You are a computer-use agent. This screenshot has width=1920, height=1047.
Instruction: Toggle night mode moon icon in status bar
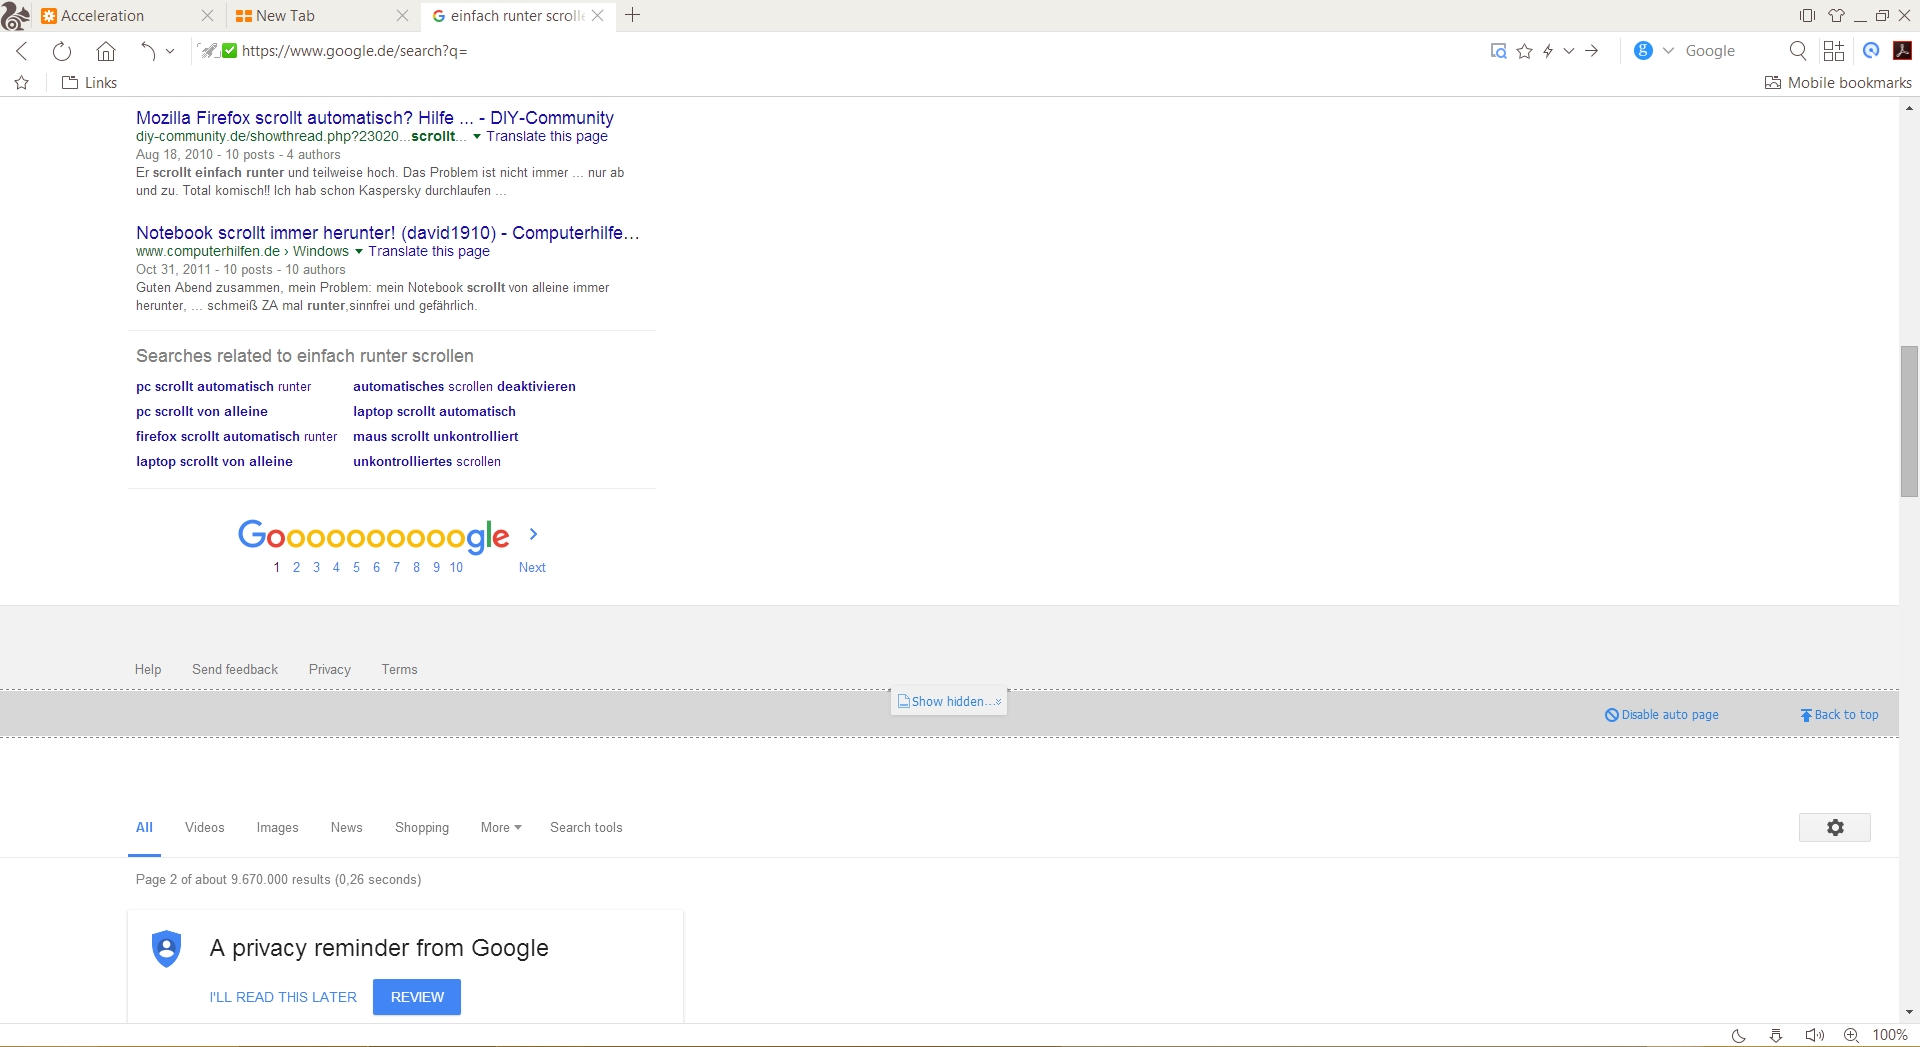tap(1739, 1036)
